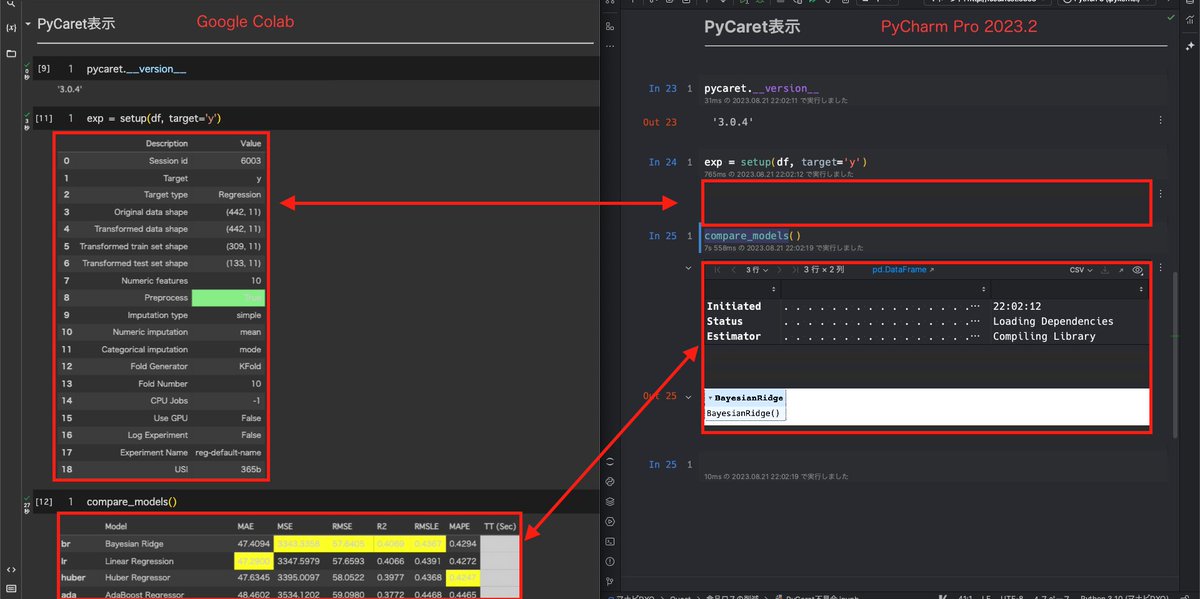
Task: Select the 'Regression' value in Colab output
Action: pyautogui.click(x=239, y=195)
